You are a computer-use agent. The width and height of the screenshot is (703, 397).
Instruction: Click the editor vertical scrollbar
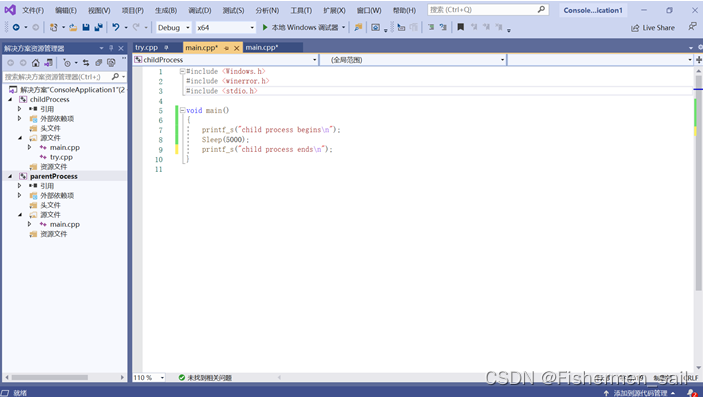pos(698,183)
